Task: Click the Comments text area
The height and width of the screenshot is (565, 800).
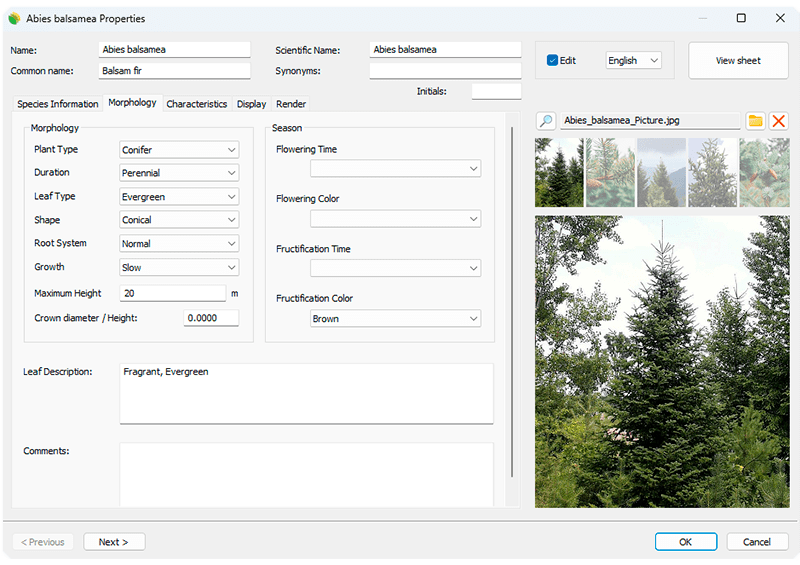Action: pos(306,475)
